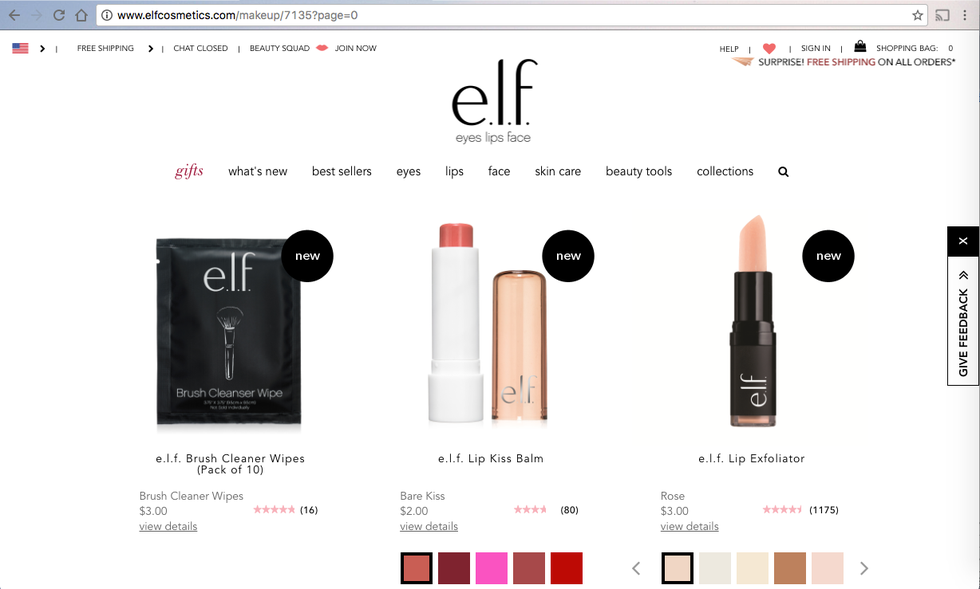This screenshot has width=980, height=589.
Task: Open the Brush Cleaner Wipes product image
Action: (229, 332)
